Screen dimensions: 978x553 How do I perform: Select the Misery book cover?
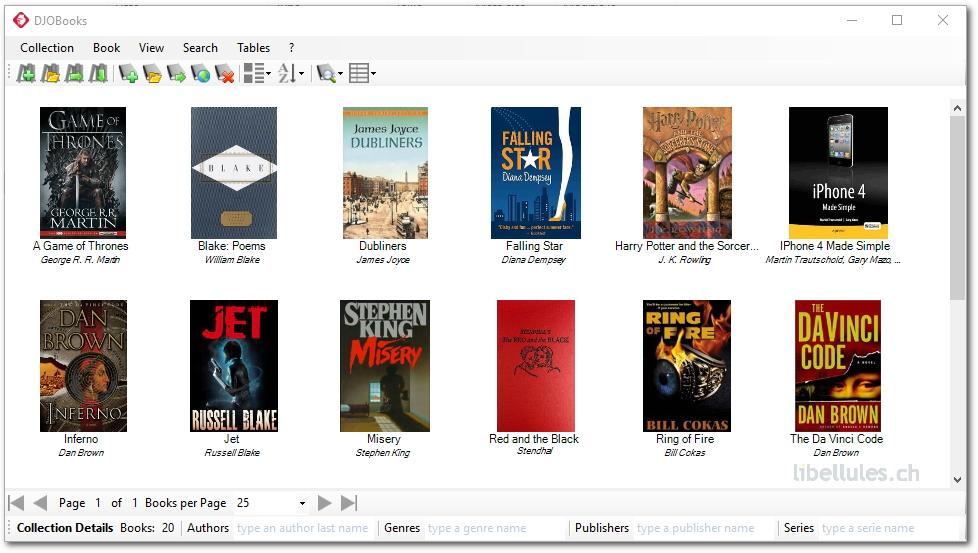[385, 366]
